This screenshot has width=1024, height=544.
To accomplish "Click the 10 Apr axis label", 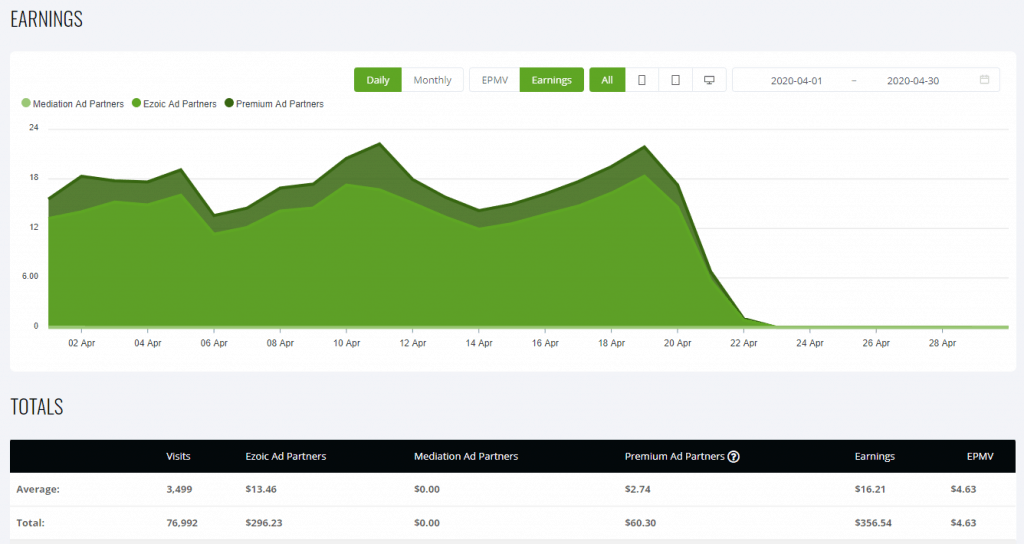I will click(x=347, y=343).
